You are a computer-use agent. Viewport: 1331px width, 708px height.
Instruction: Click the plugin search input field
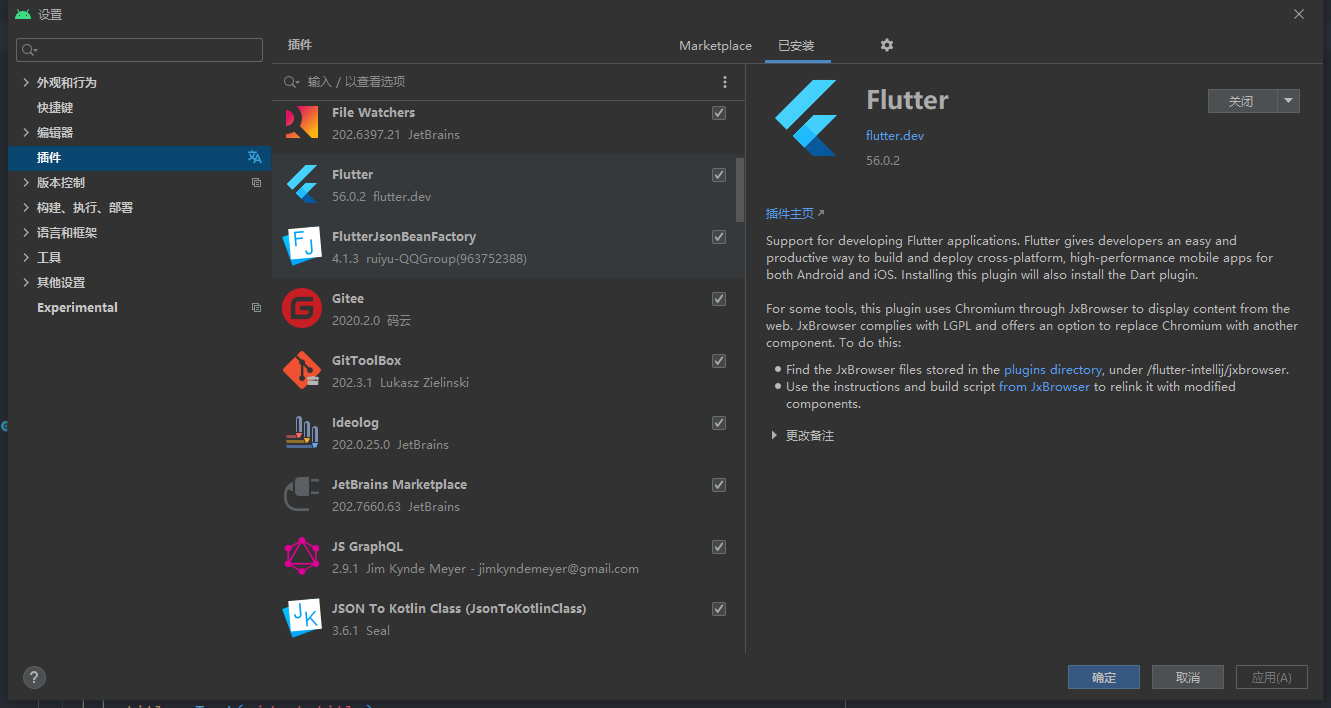(x=500, y=82)
